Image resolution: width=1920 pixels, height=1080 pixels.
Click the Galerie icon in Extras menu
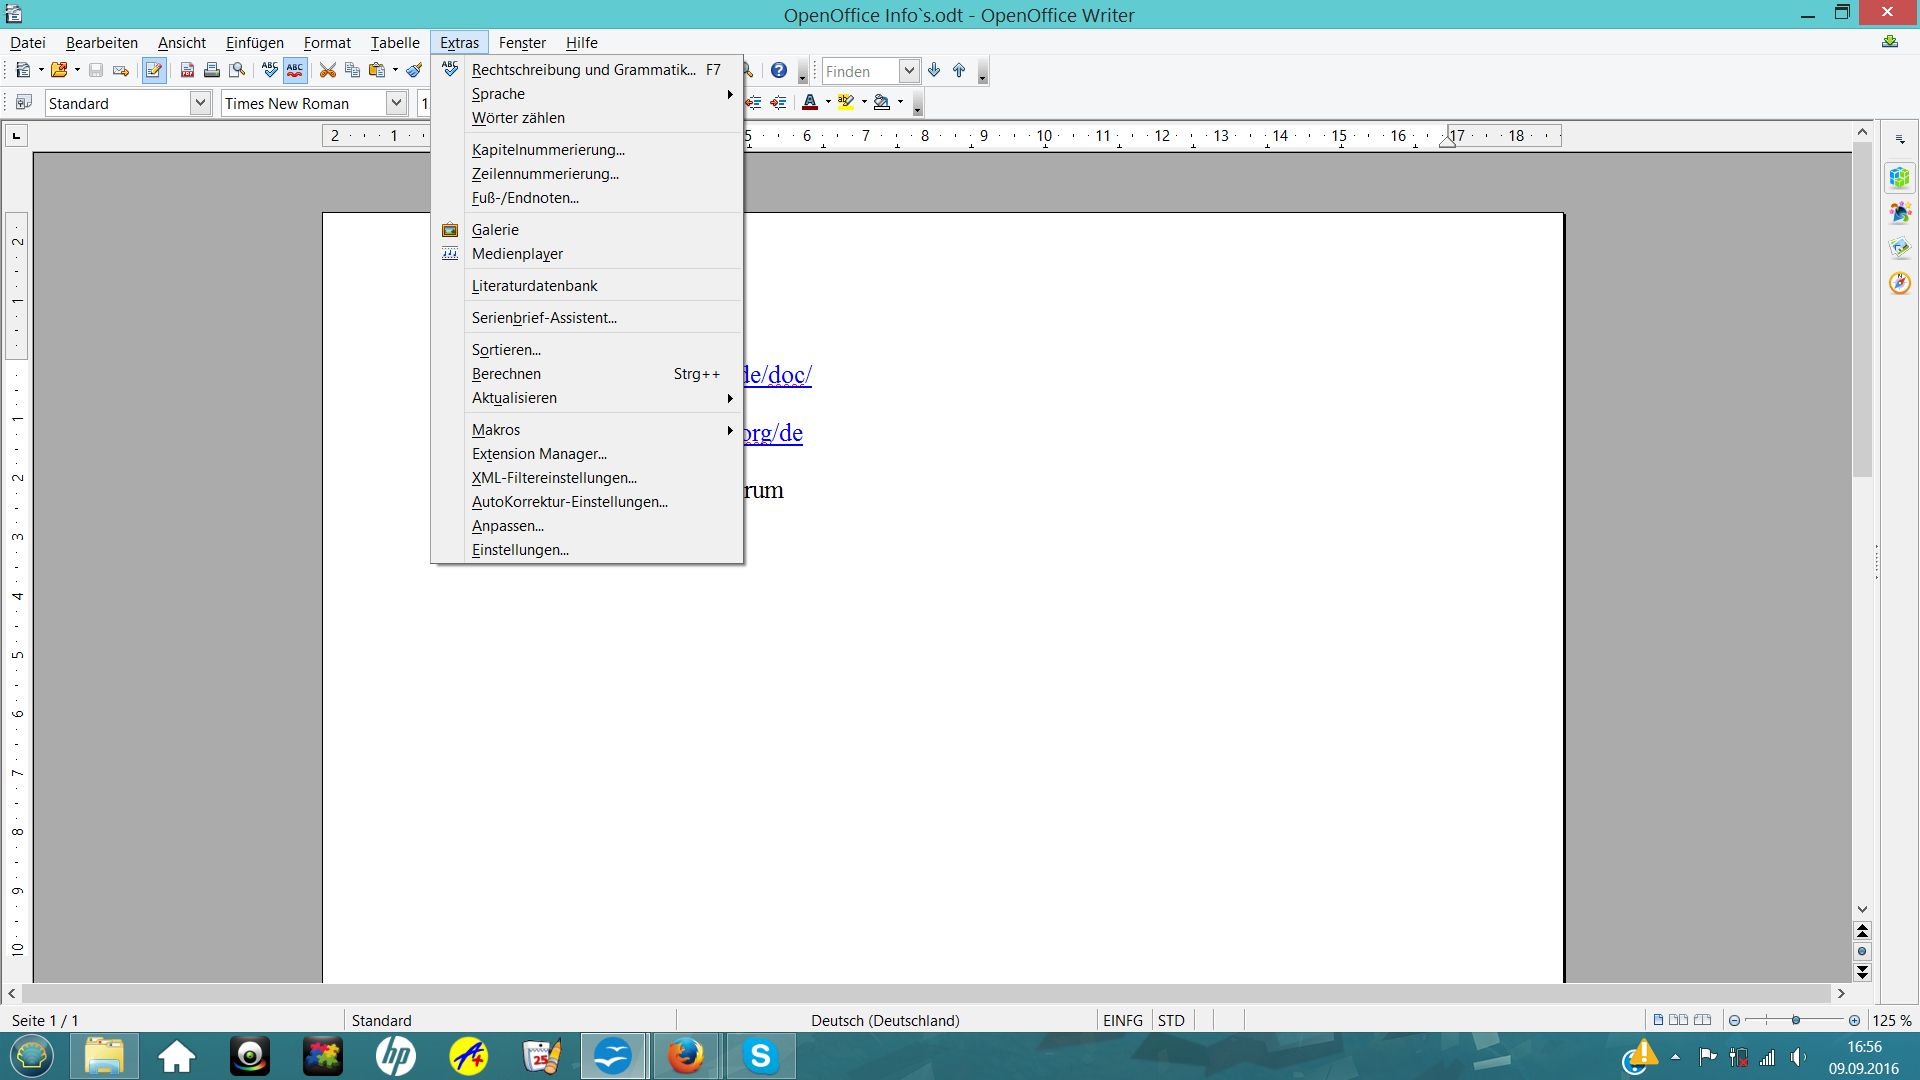(x=450, y=229)
